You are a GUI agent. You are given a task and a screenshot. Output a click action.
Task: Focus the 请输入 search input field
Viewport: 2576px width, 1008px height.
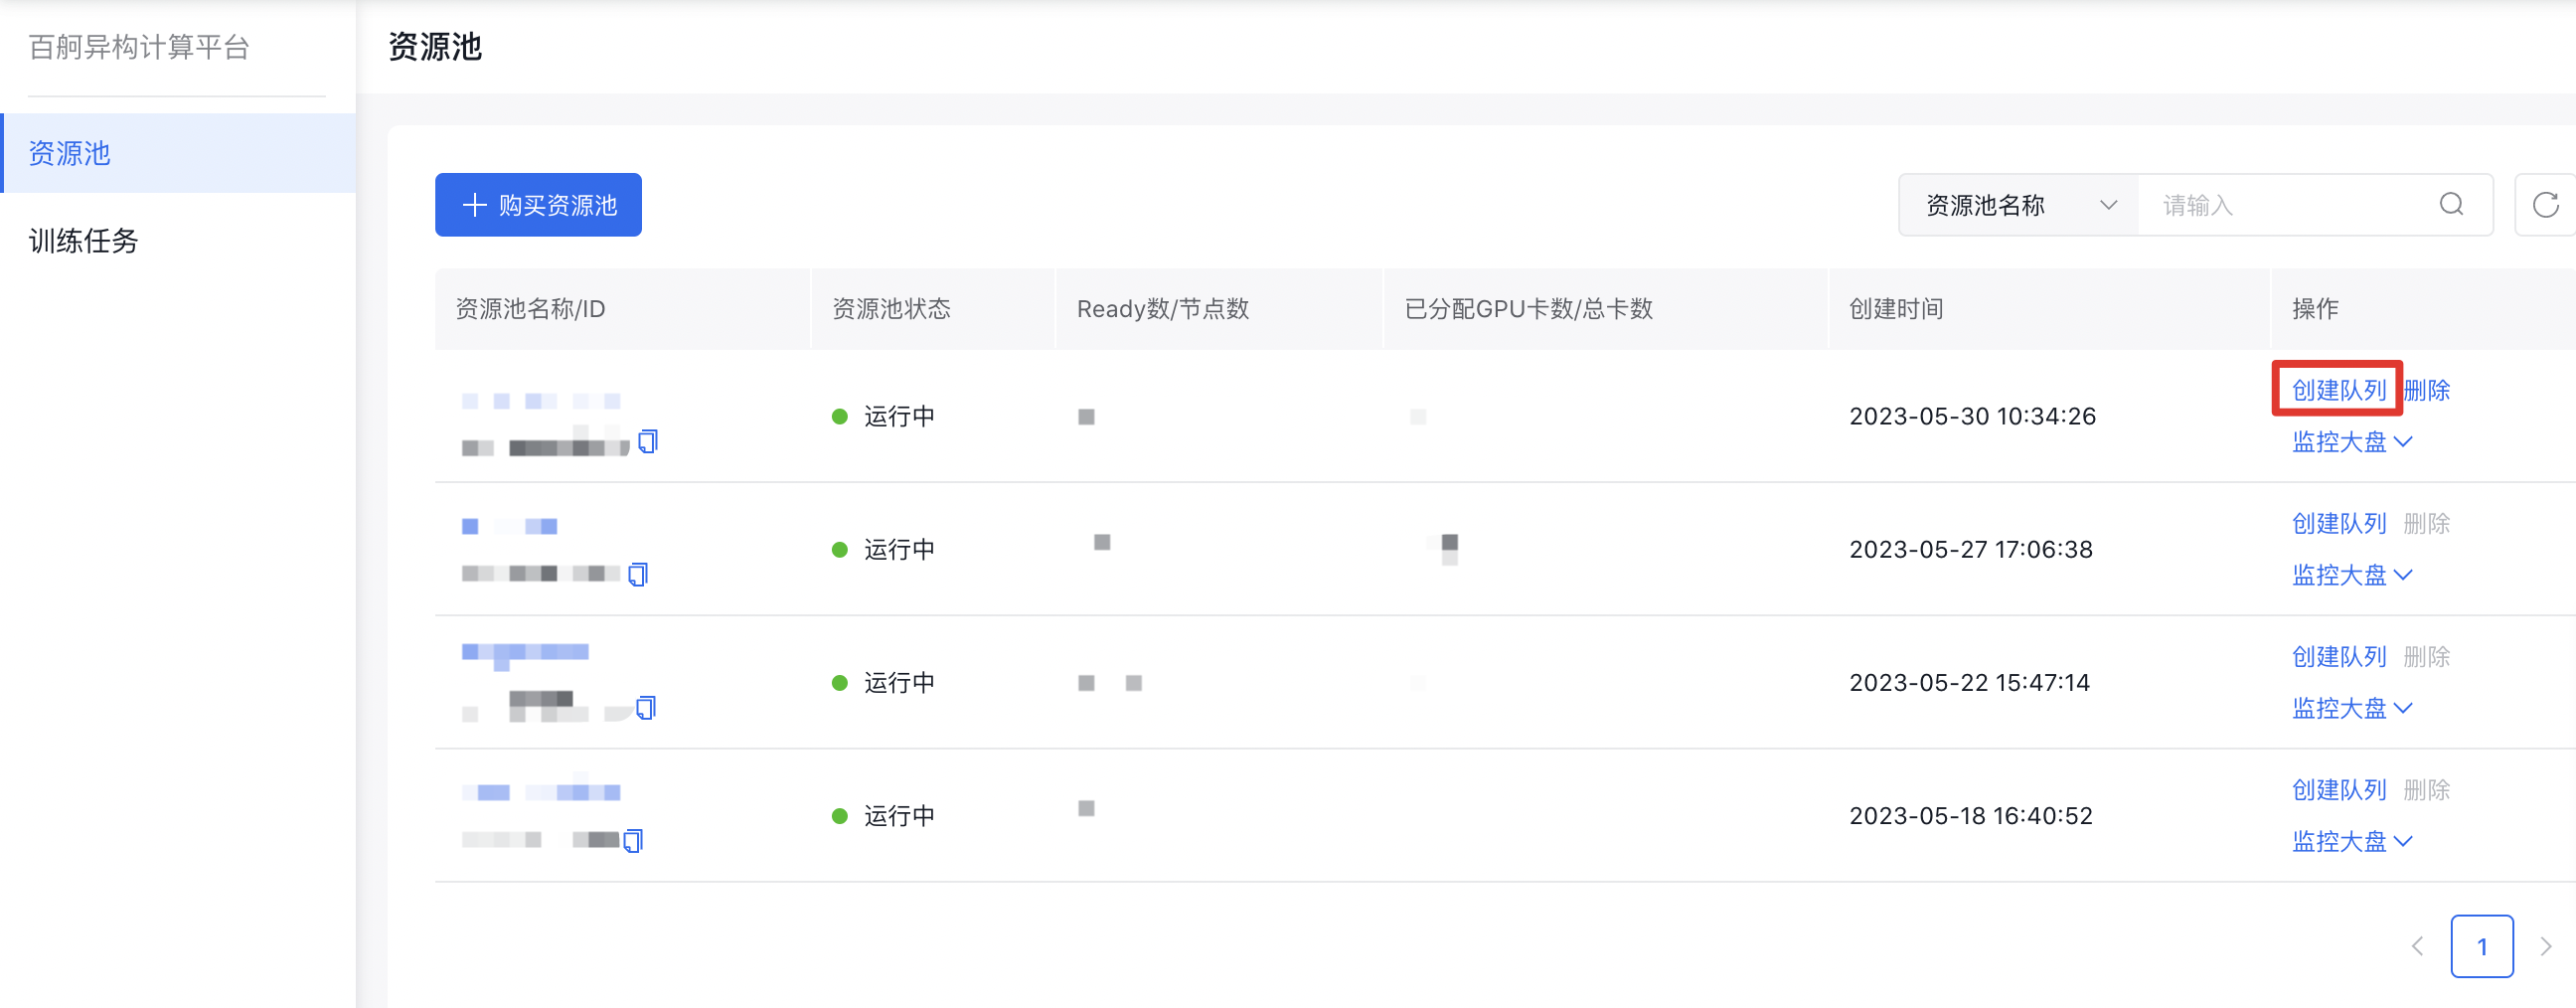[x=2290, y=205]
